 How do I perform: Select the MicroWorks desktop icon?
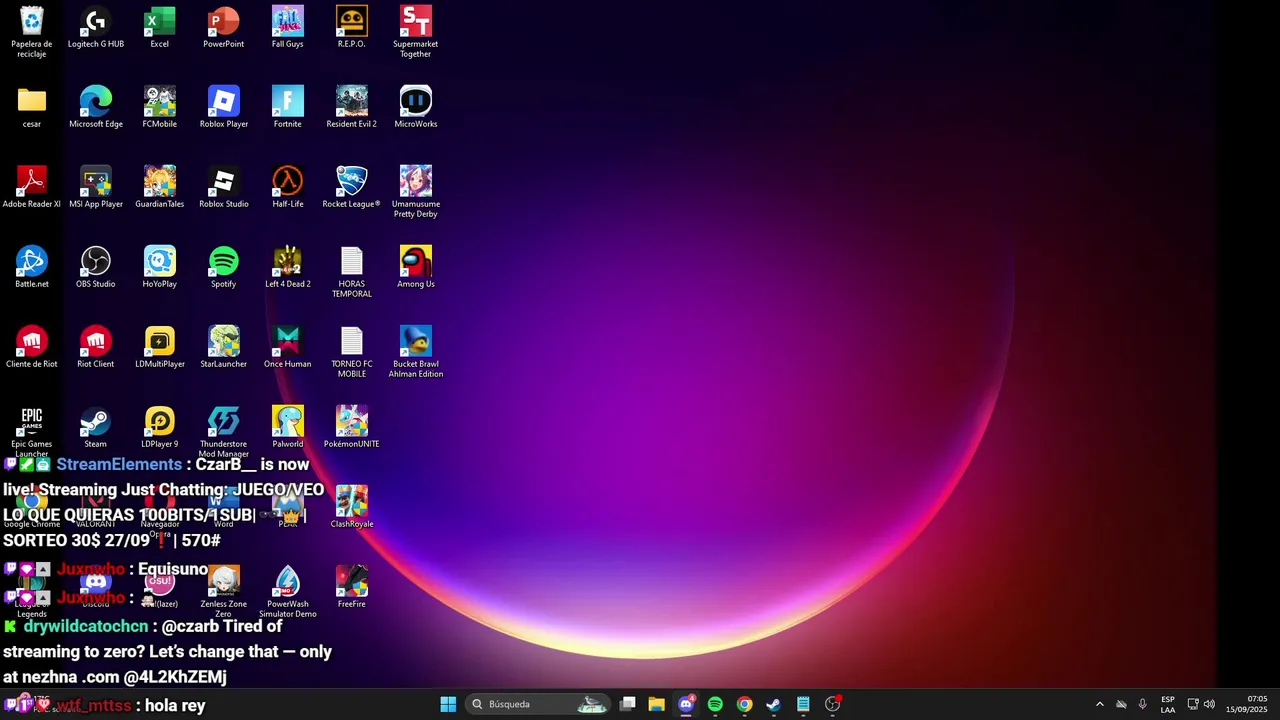tap(416, 108)
